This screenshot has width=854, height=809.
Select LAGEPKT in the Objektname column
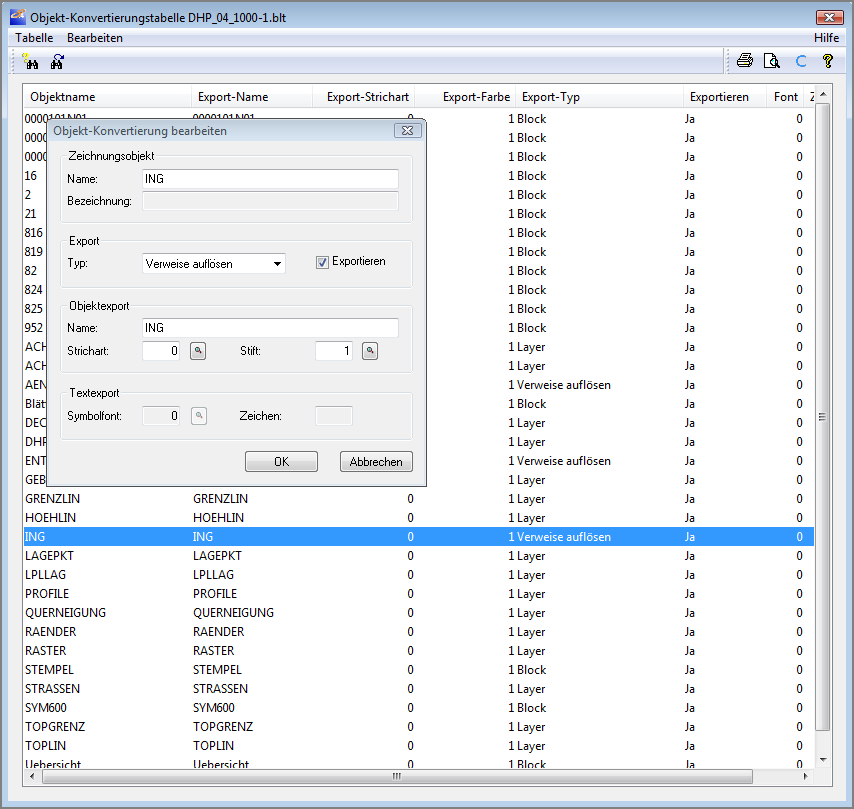[x=49, y=556]
